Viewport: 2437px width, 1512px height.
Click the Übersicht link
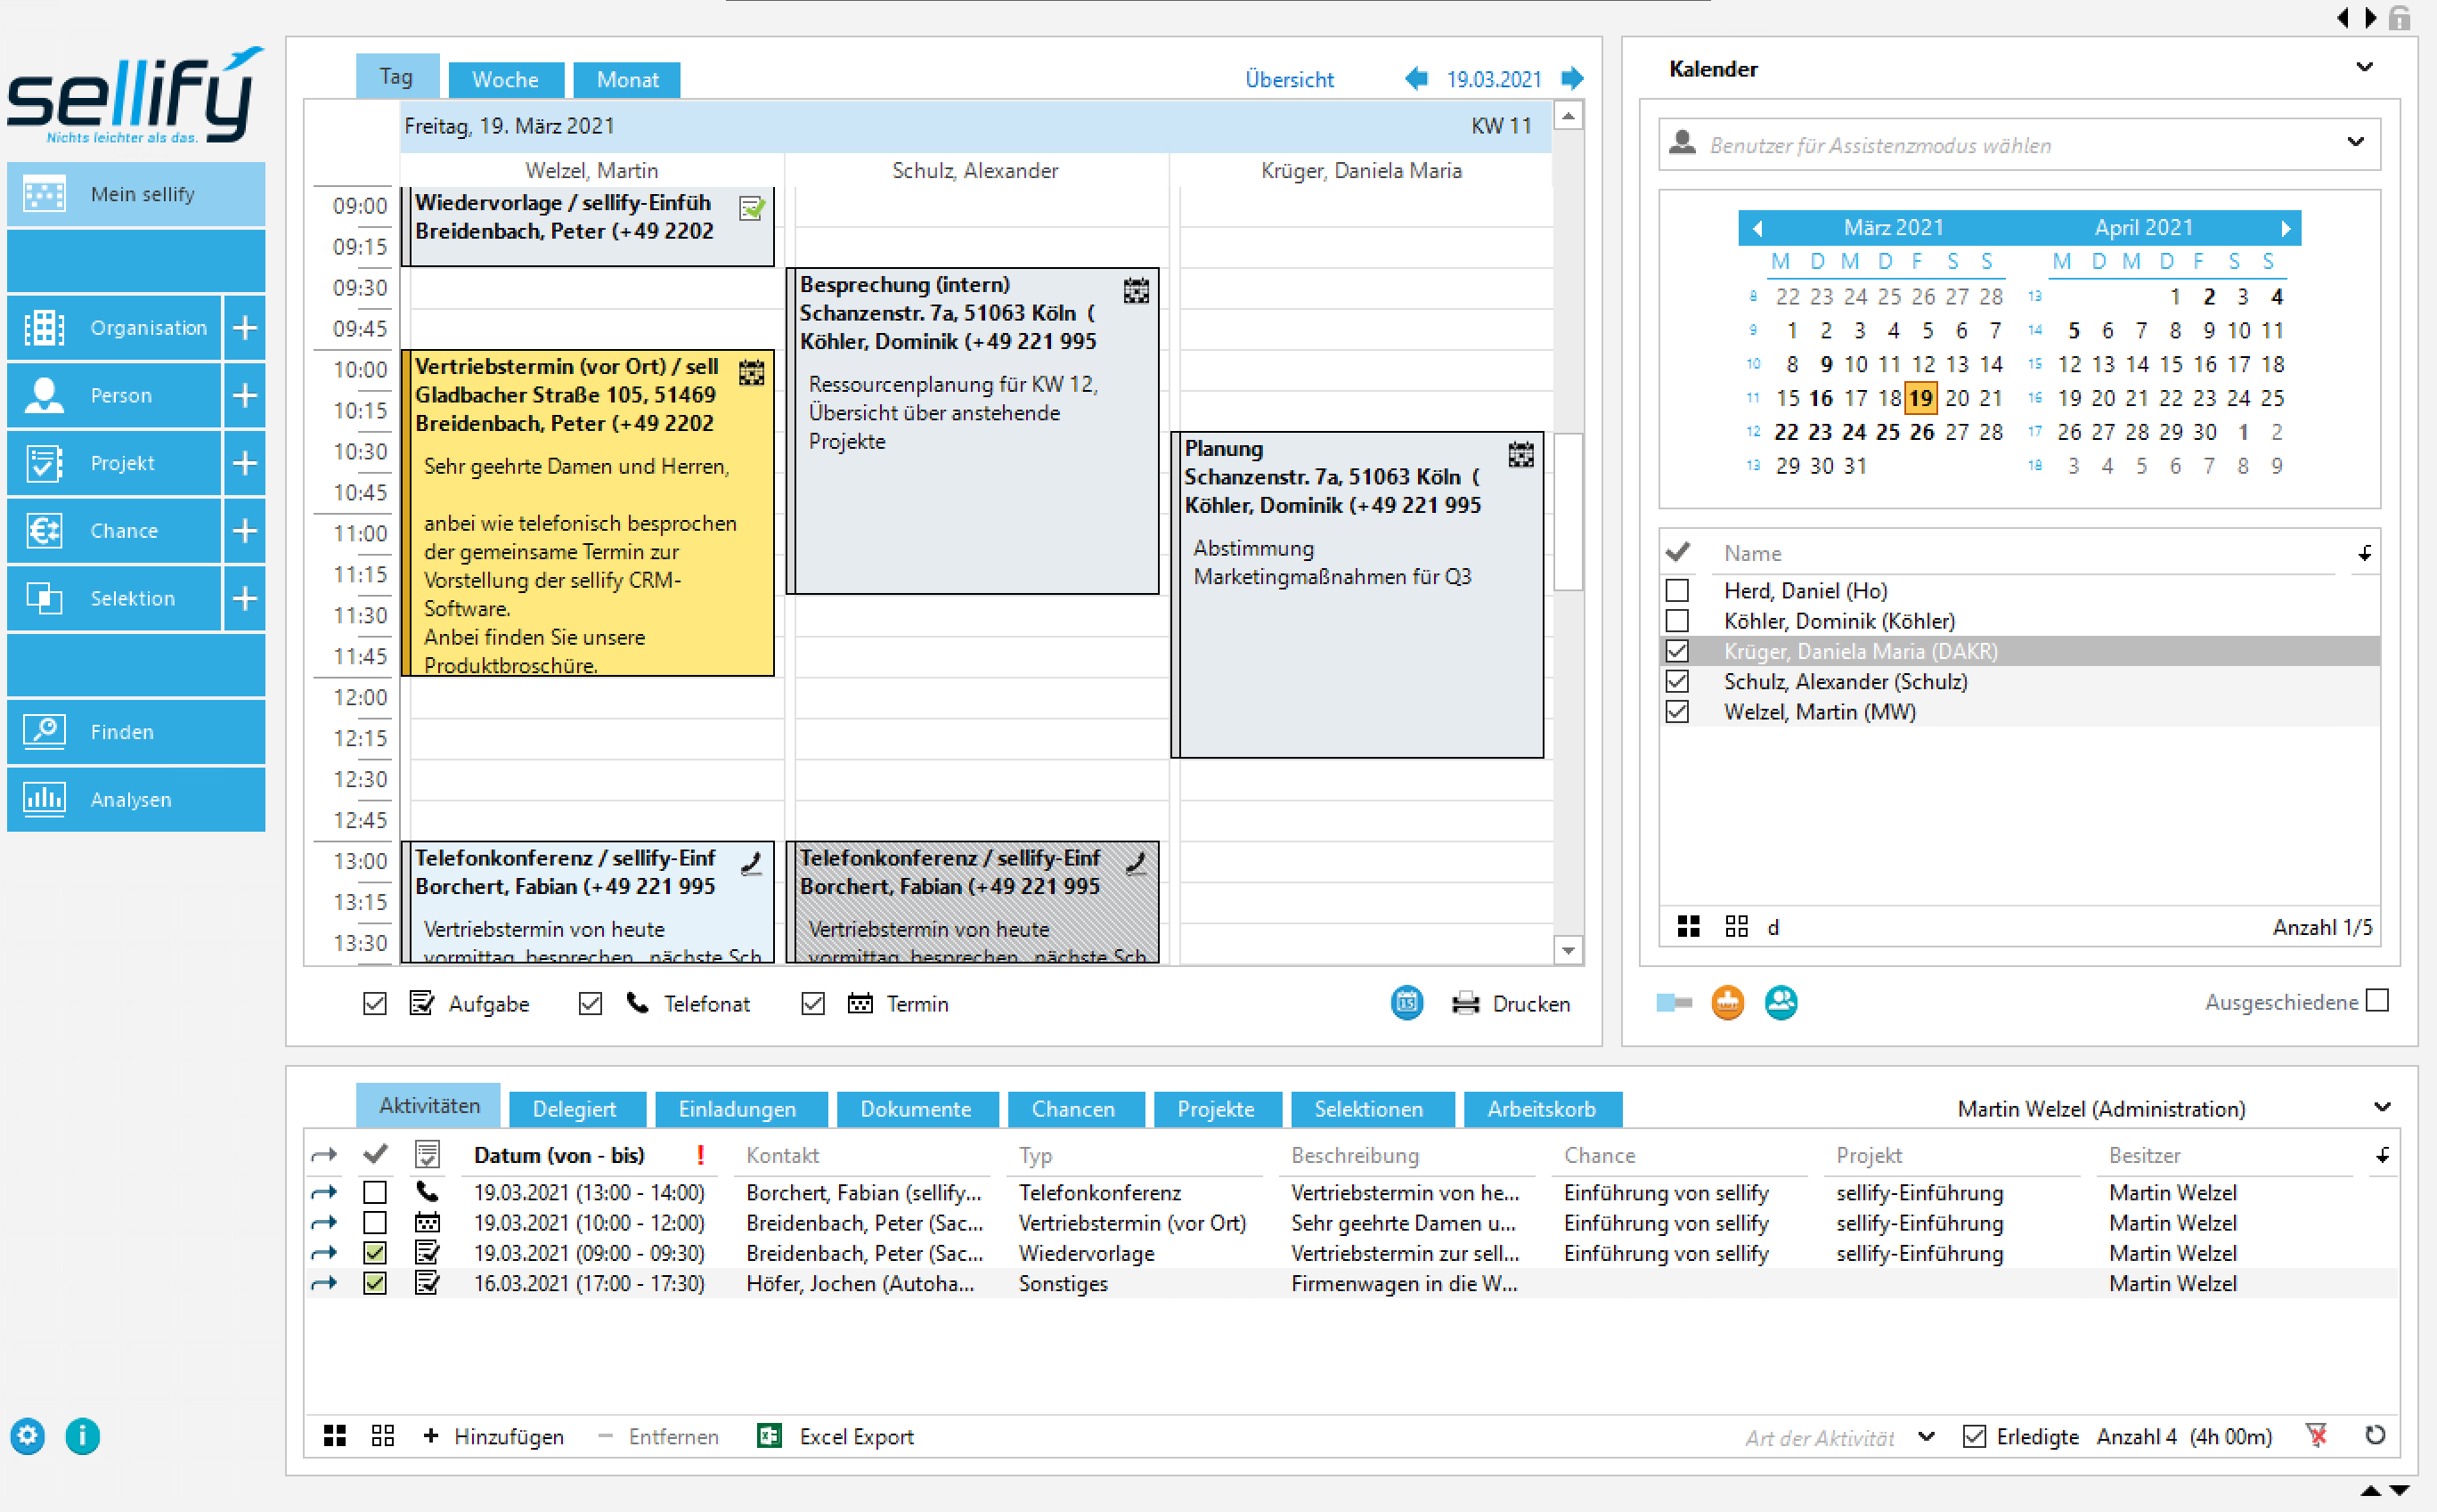(x=1288, y=80)
